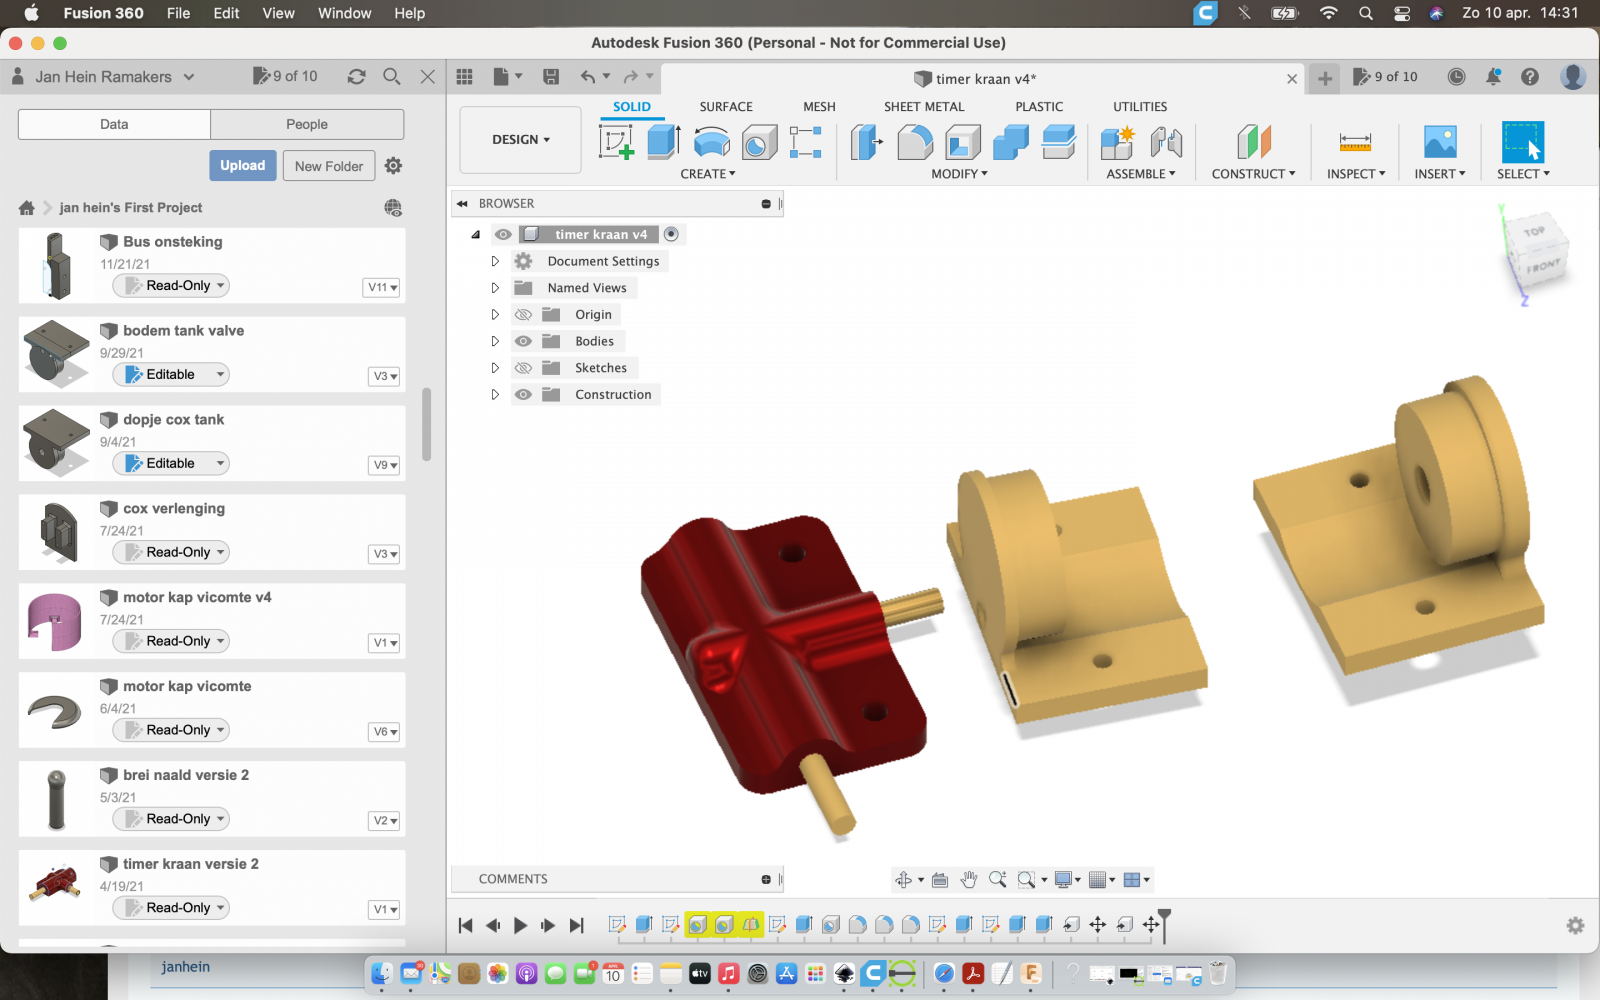Switch to the People tab
This screenshot has width=1600, height=1000.
(307, 124)
